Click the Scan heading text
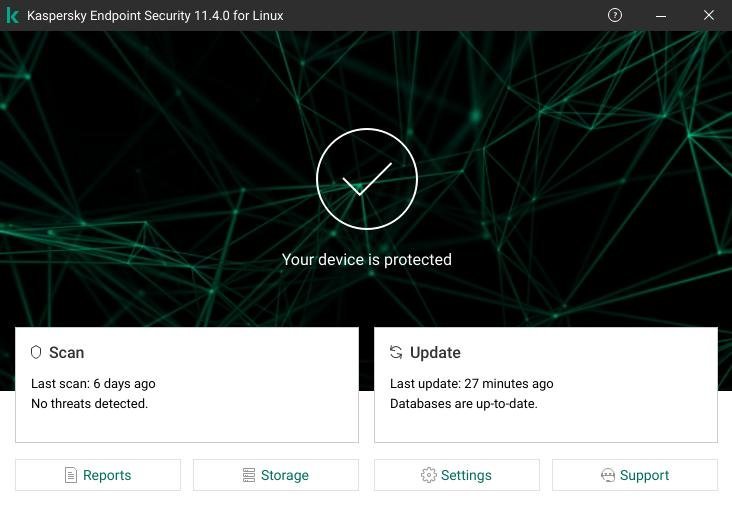This screenshot has height=505, width=732. click(67, 352)
